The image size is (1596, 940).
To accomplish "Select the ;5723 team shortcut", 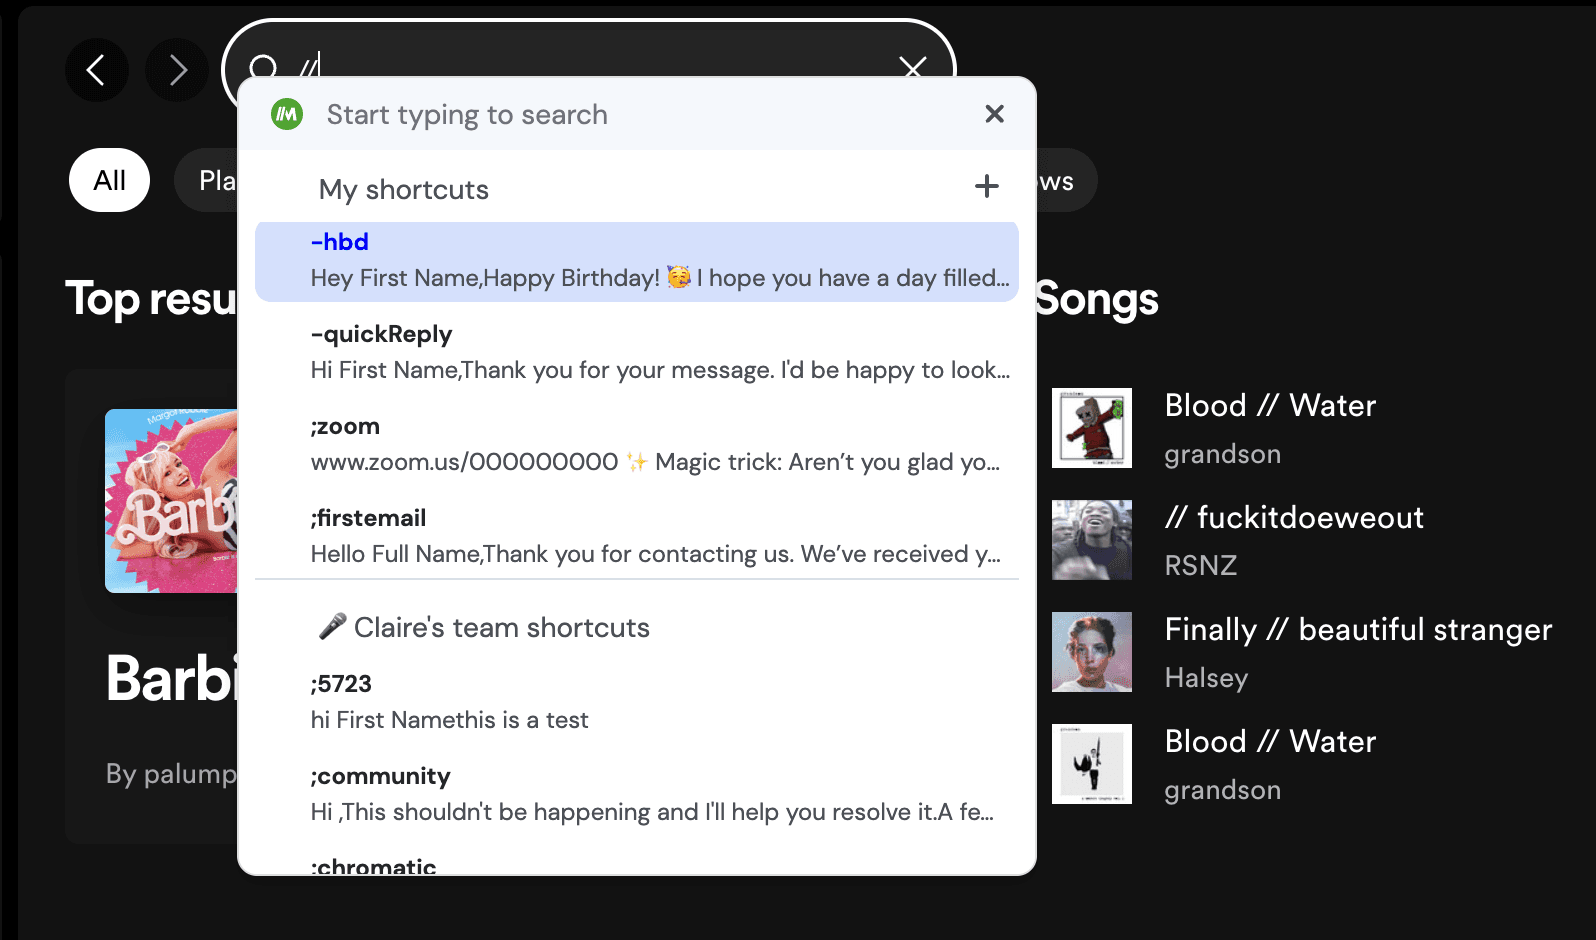I will [637, 702].
